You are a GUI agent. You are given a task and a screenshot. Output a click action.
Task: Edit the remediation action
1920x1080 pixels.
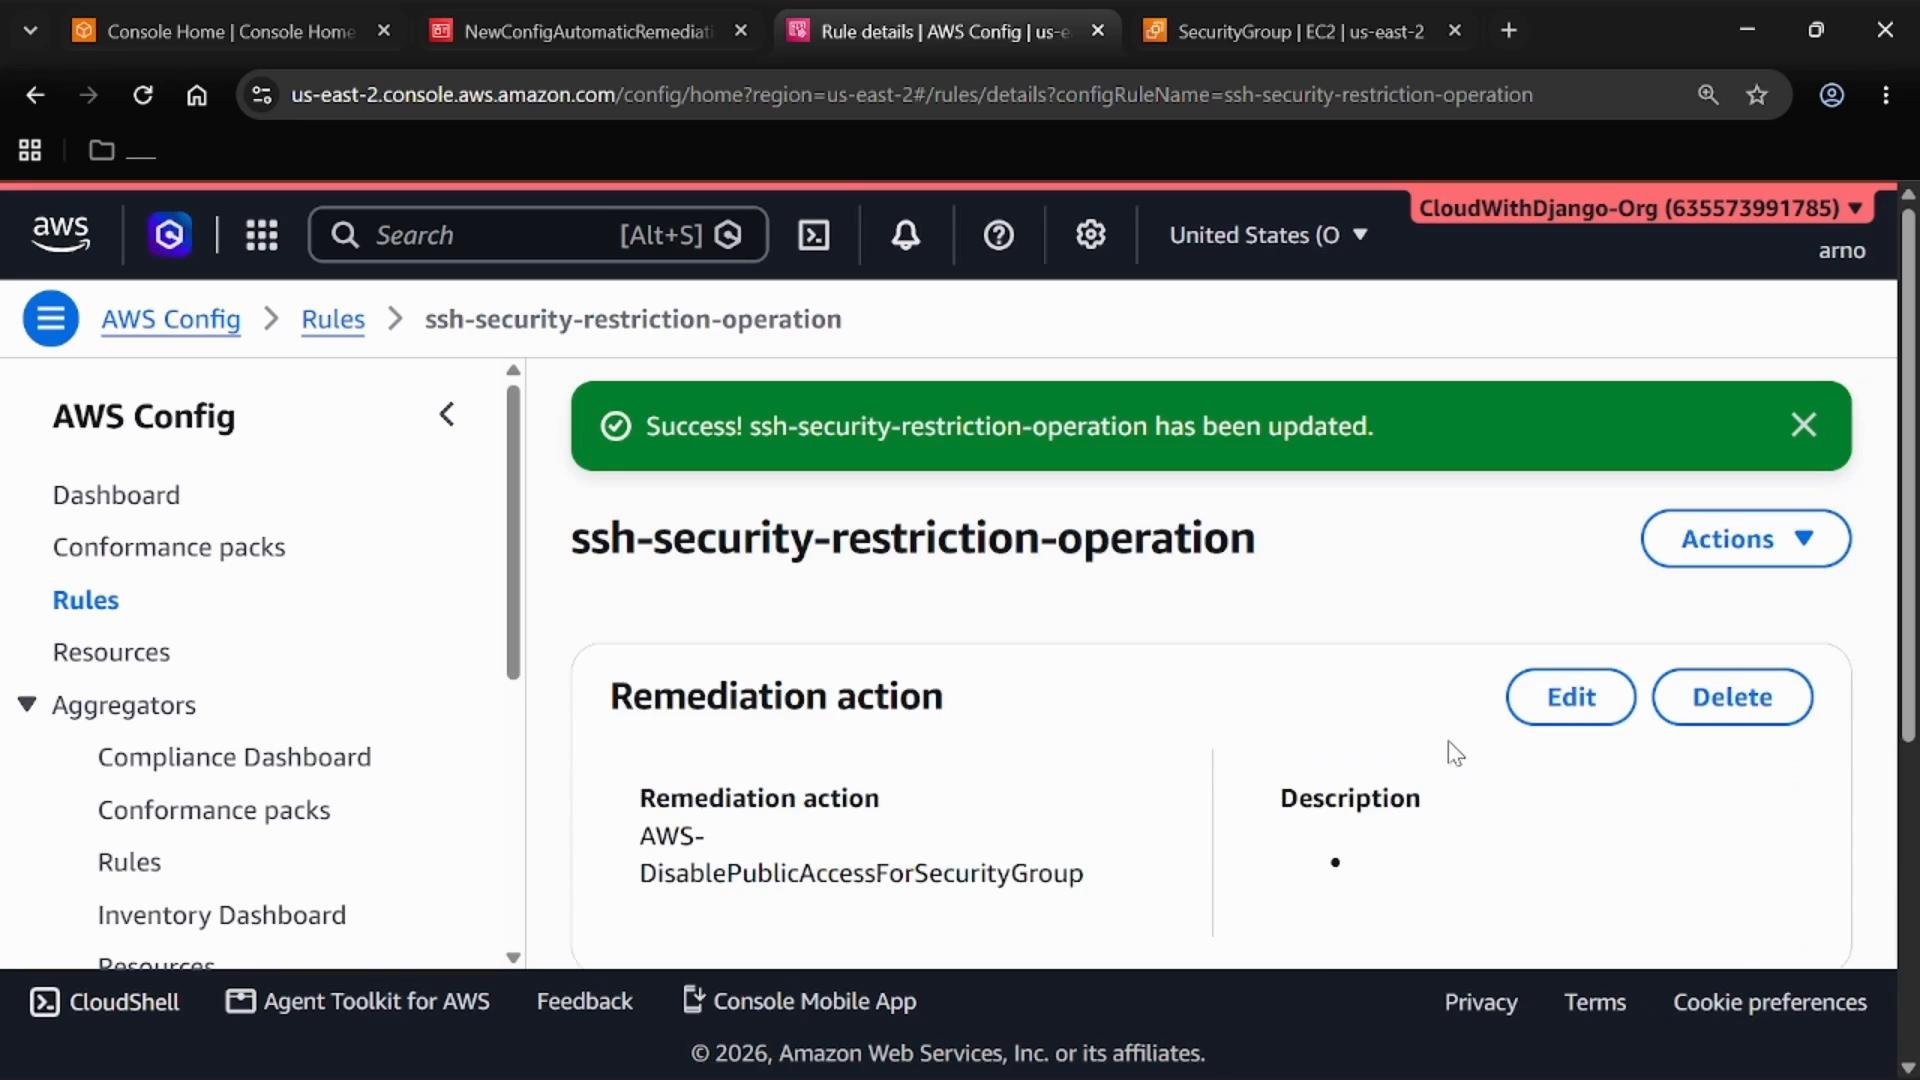coord(1570,697)
